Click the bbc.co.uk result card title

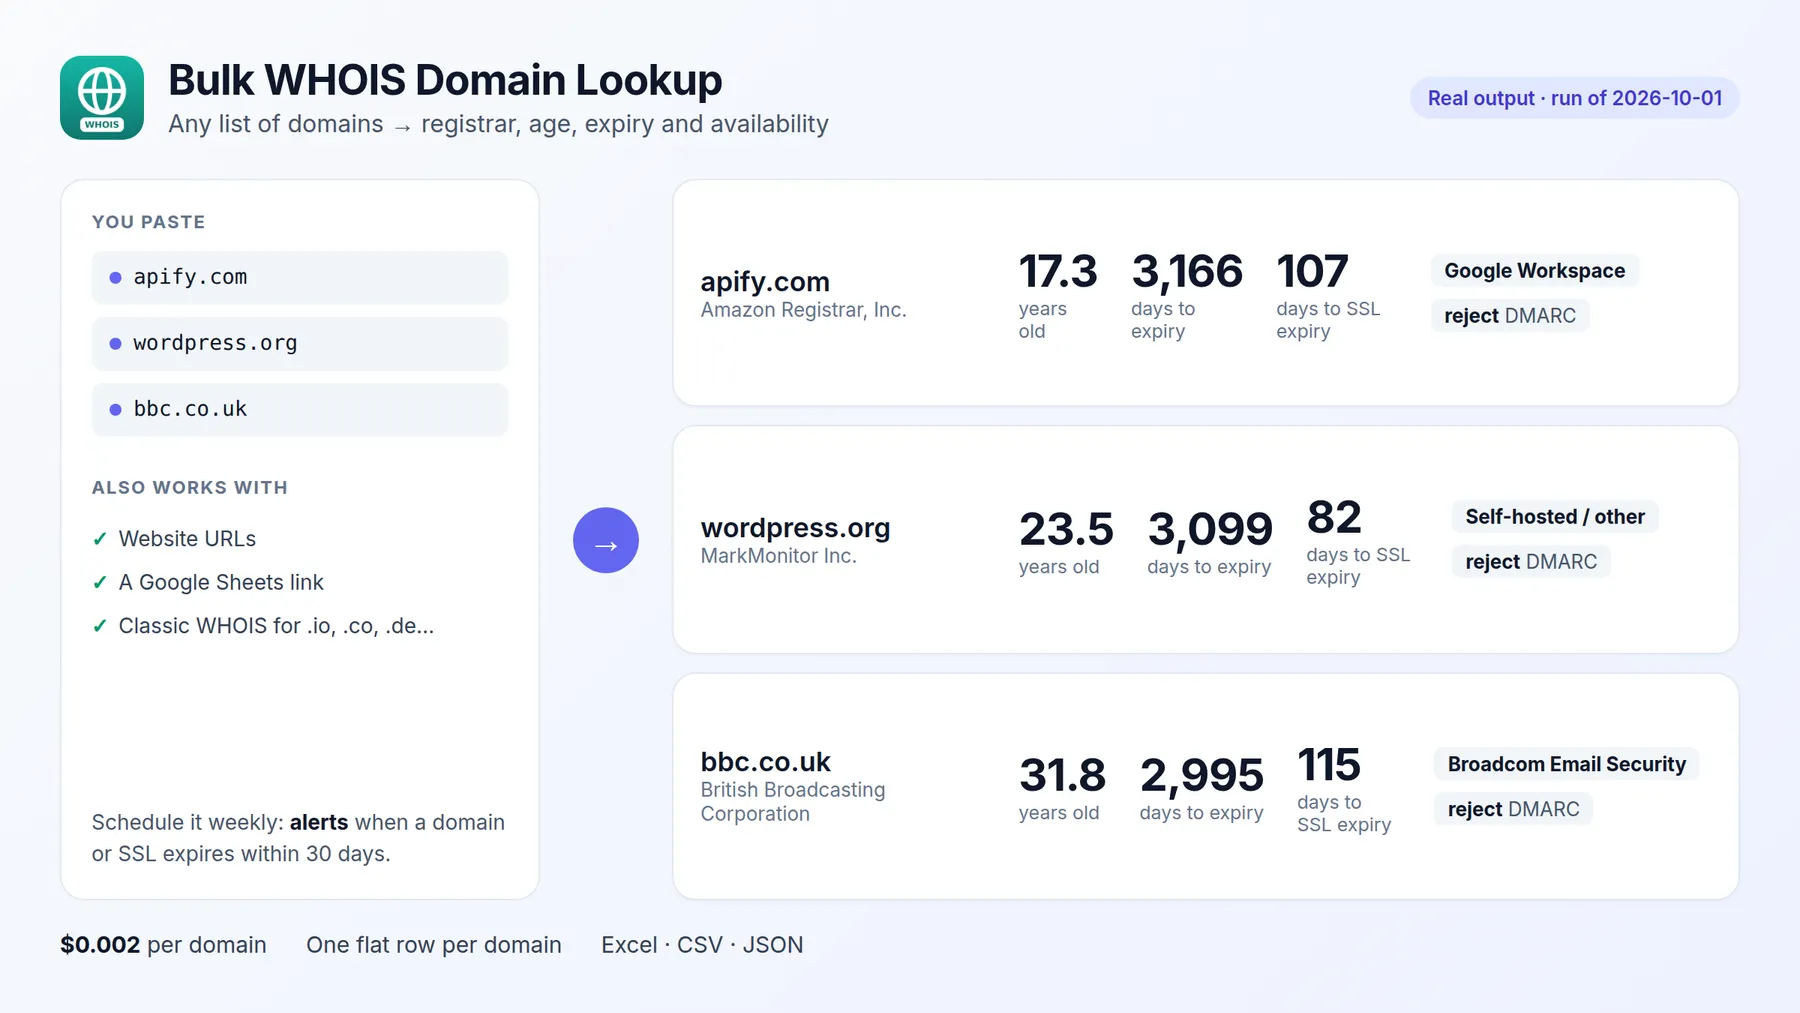(x=765, y=762)
